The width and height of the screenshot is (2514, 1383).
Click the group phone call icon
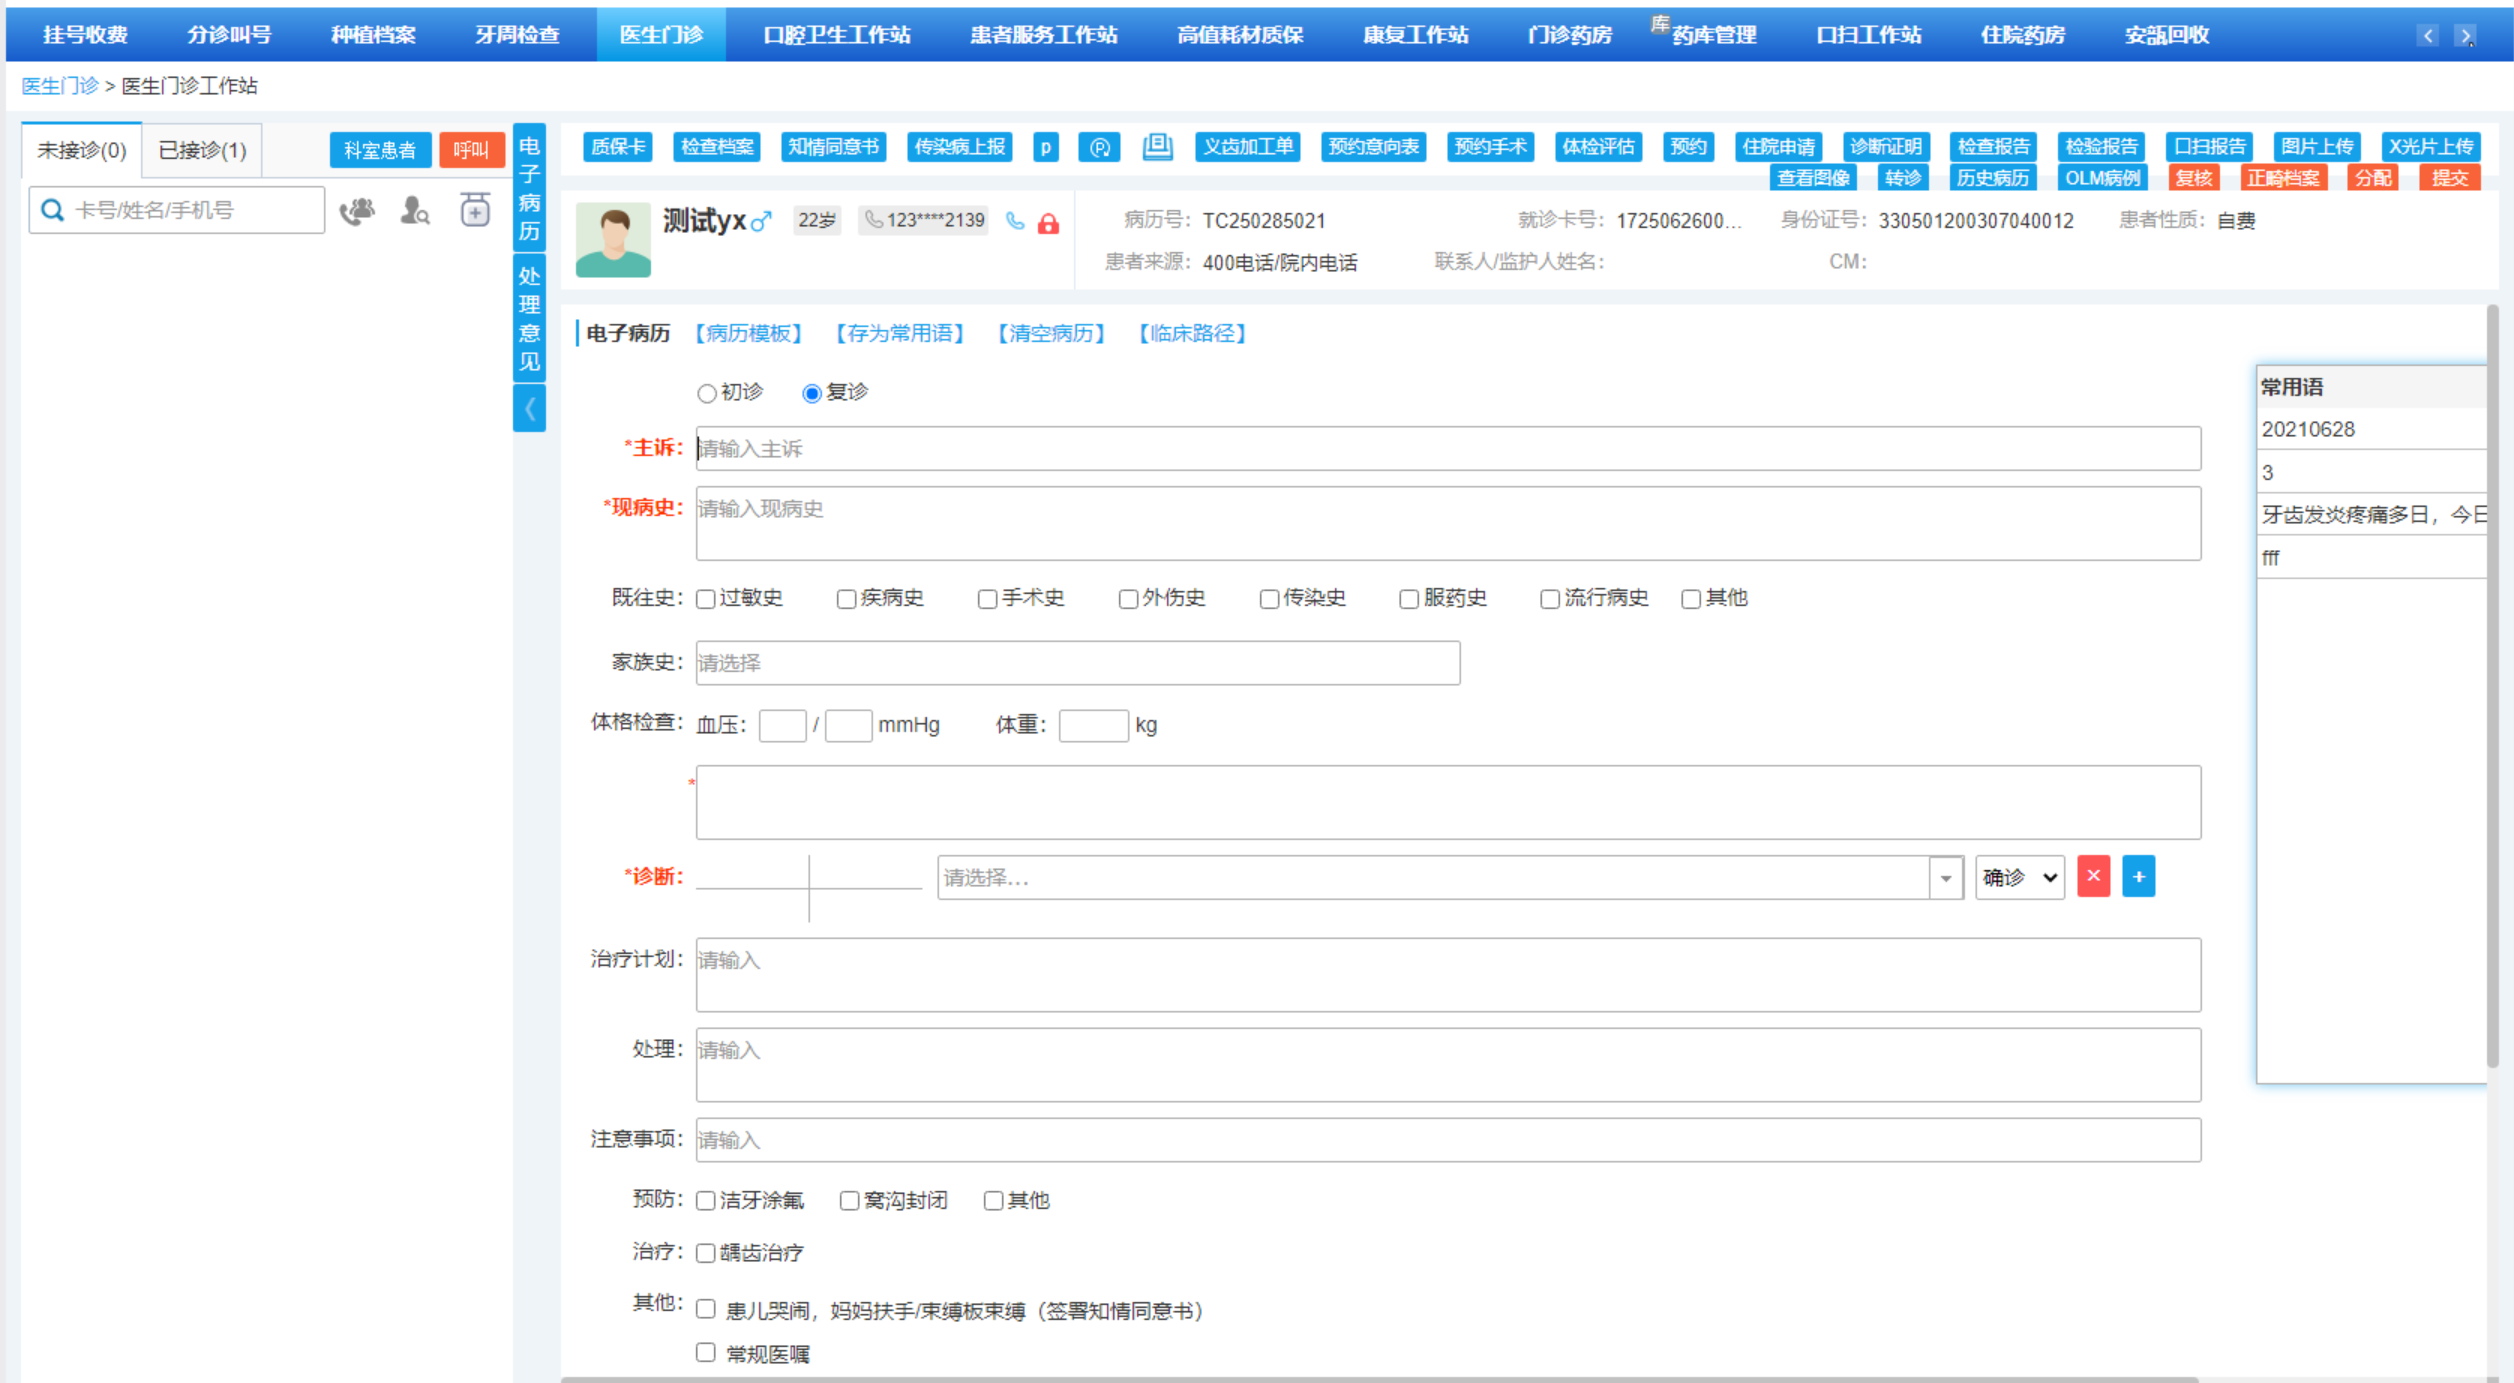(357, 211)
